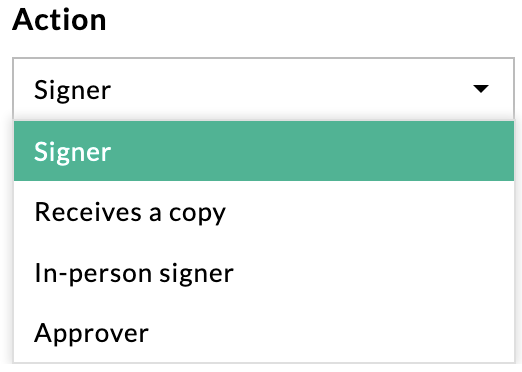Screen dimensions: 522x372
Task: Keep Signer by clicking green highlighted row
Action: coord(264,151)
